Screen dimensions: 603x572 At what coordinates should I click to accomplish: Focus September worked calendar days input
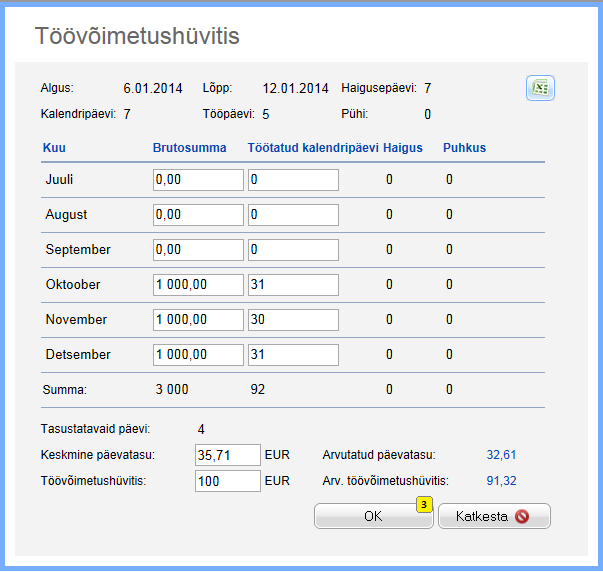coord(293,250)
